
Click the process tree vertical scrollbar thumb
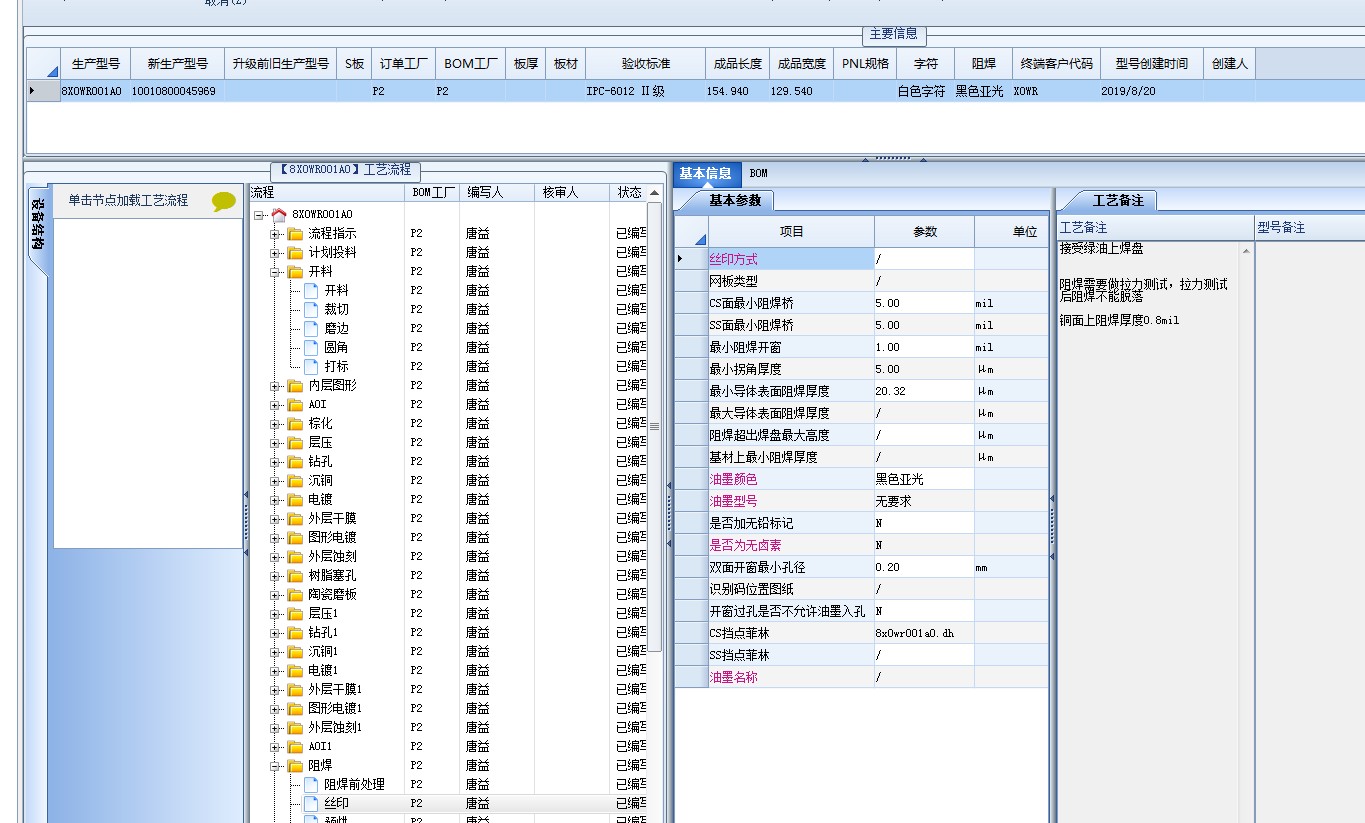654,427
